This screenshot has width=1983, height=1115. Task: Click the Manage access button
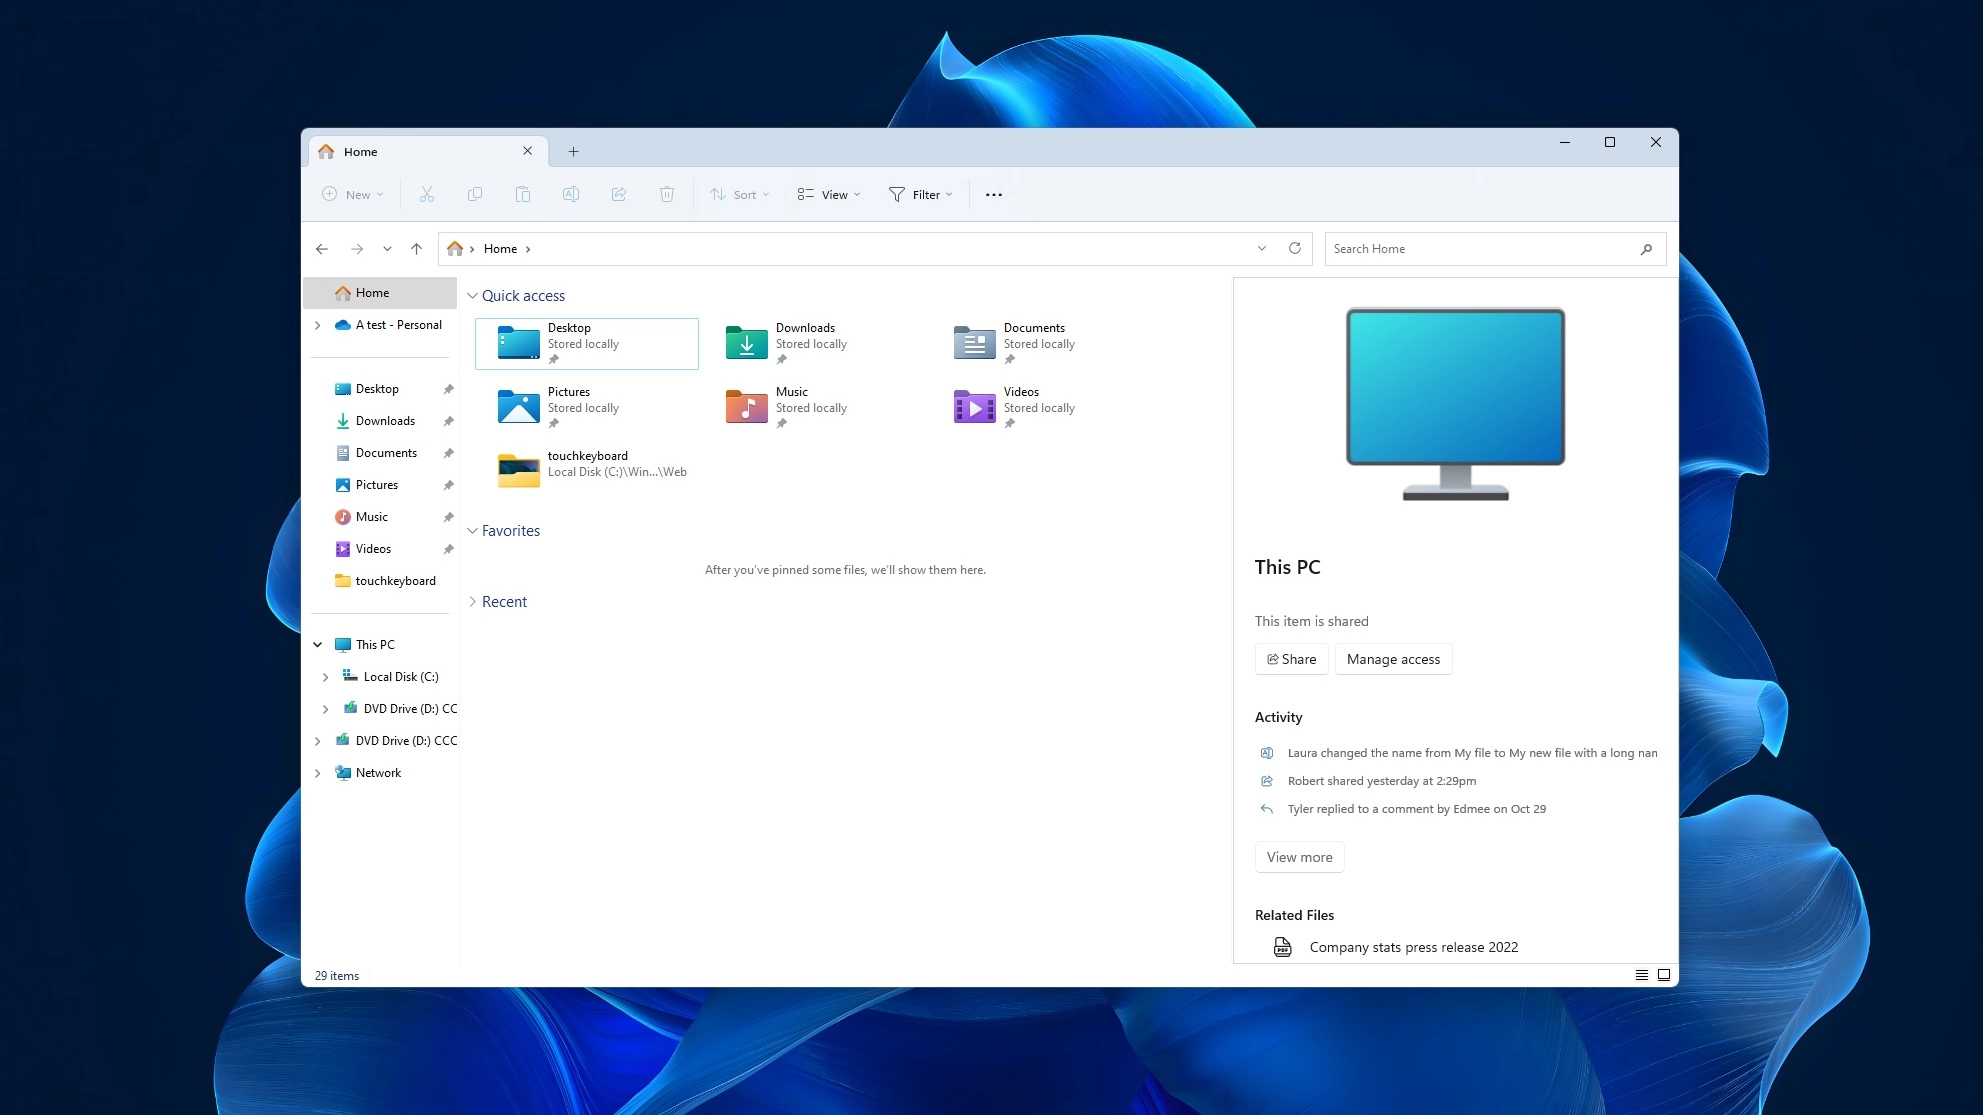[x=1393, y=659]
